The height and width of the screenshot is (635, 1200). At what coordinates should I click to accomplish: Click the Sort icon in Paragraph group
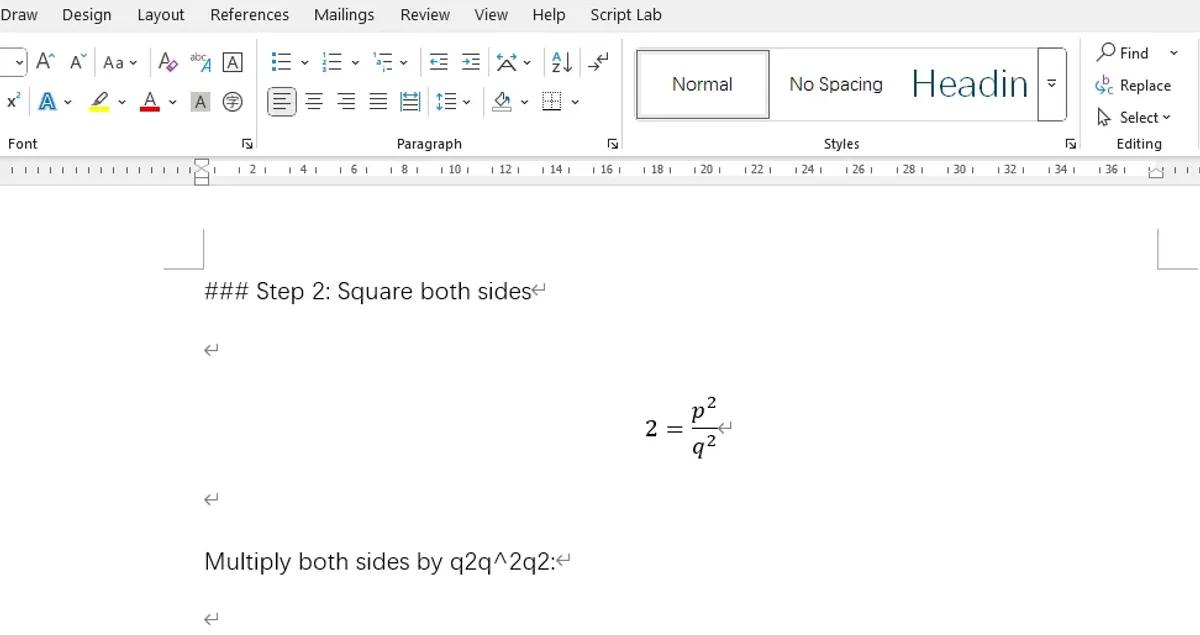tap(560, 61)
